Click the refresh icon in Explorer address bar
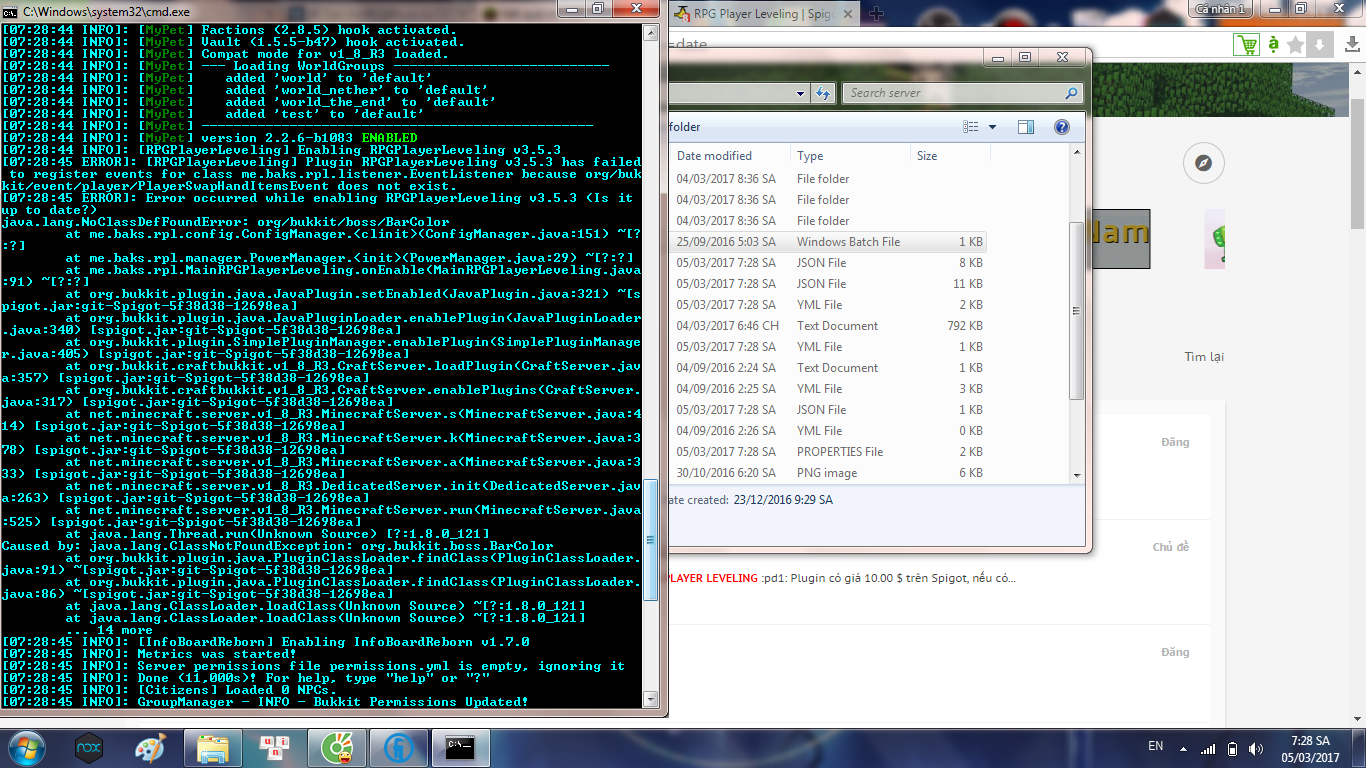Screen dimensions: 1366x768 (x=823, y=93)
